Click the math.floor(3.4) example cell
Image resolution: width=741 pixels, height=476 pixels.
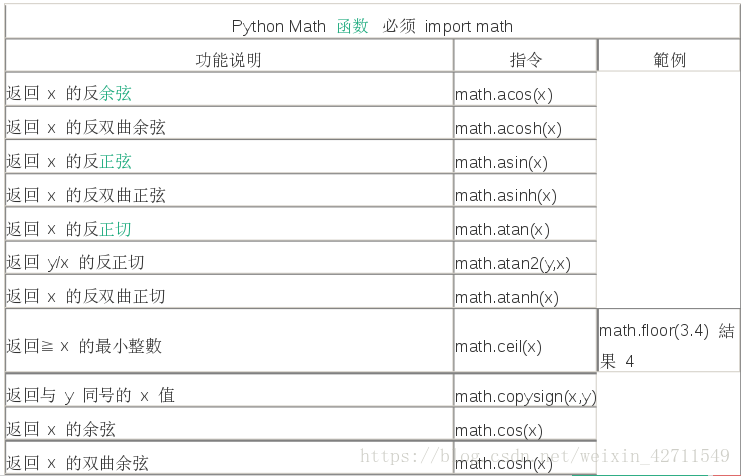coord(667,346)
